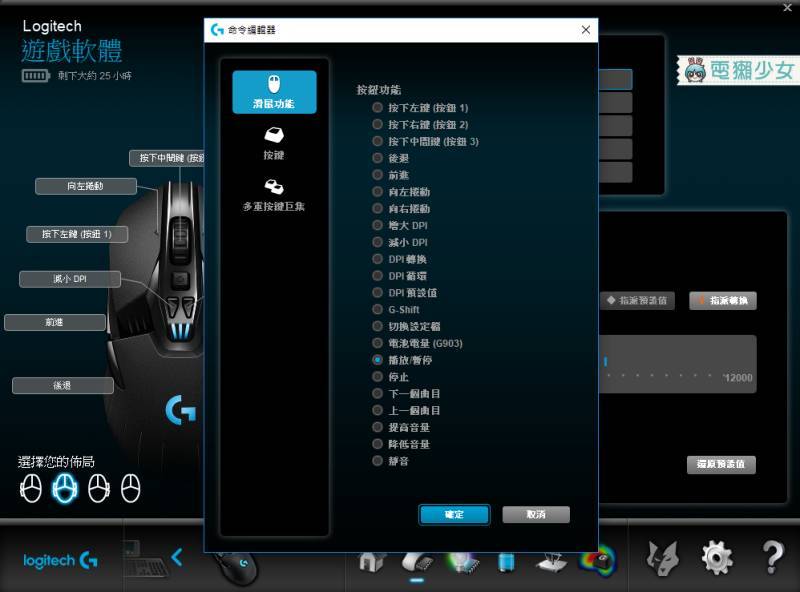Image resolution: width=800 pixels, height=592 pixels.
Task: Select 上一個曲目 previous track option
Action: click(x=377, y=411)
